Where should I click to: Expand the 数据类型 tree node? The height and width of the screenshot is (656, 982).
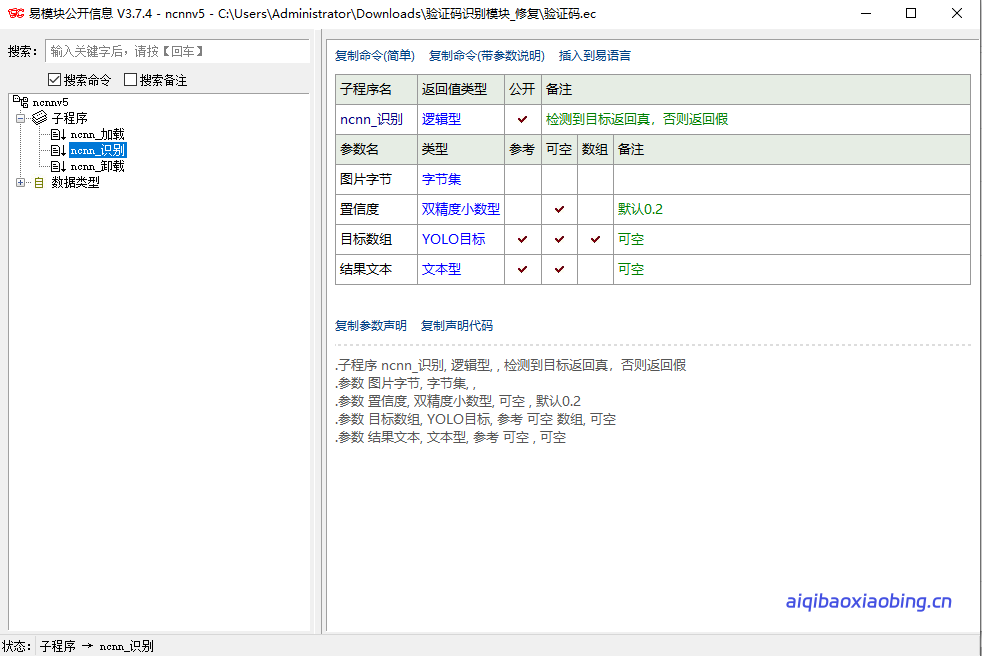click(21, 182)
